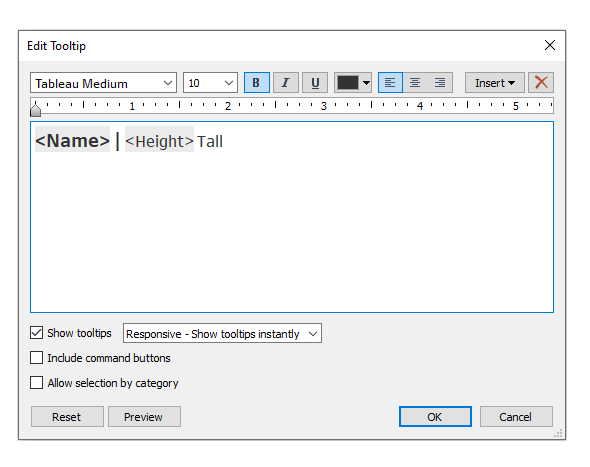
Task: Click the red X clear button
Action: [x=541, y=82]
